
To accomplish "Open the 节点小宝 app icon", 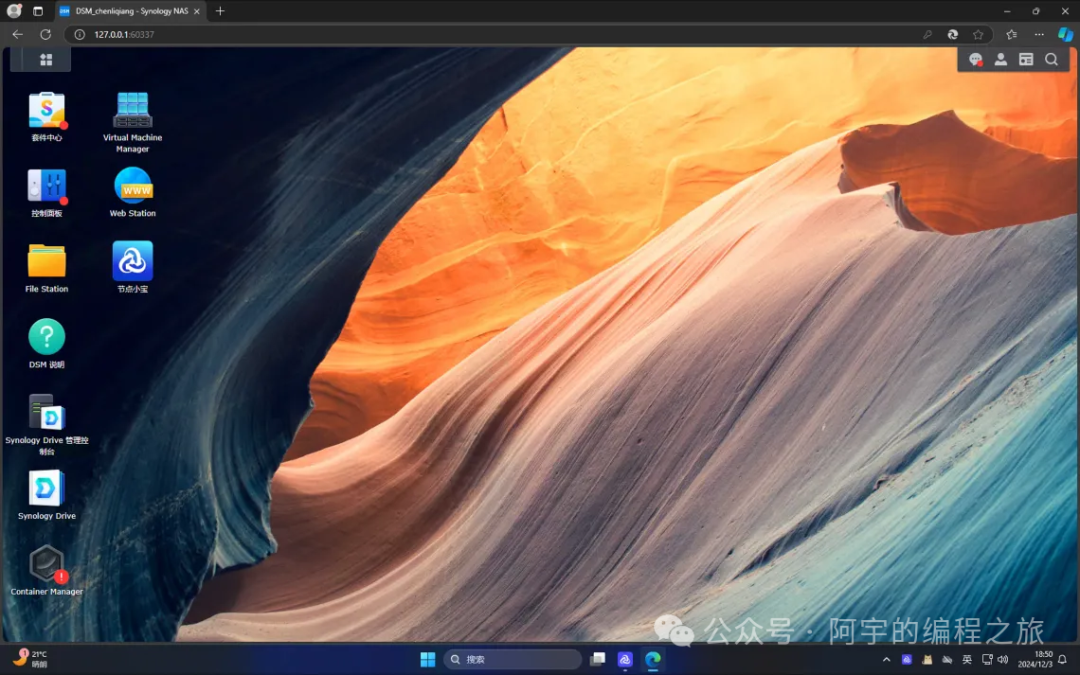I will point(132,262).
